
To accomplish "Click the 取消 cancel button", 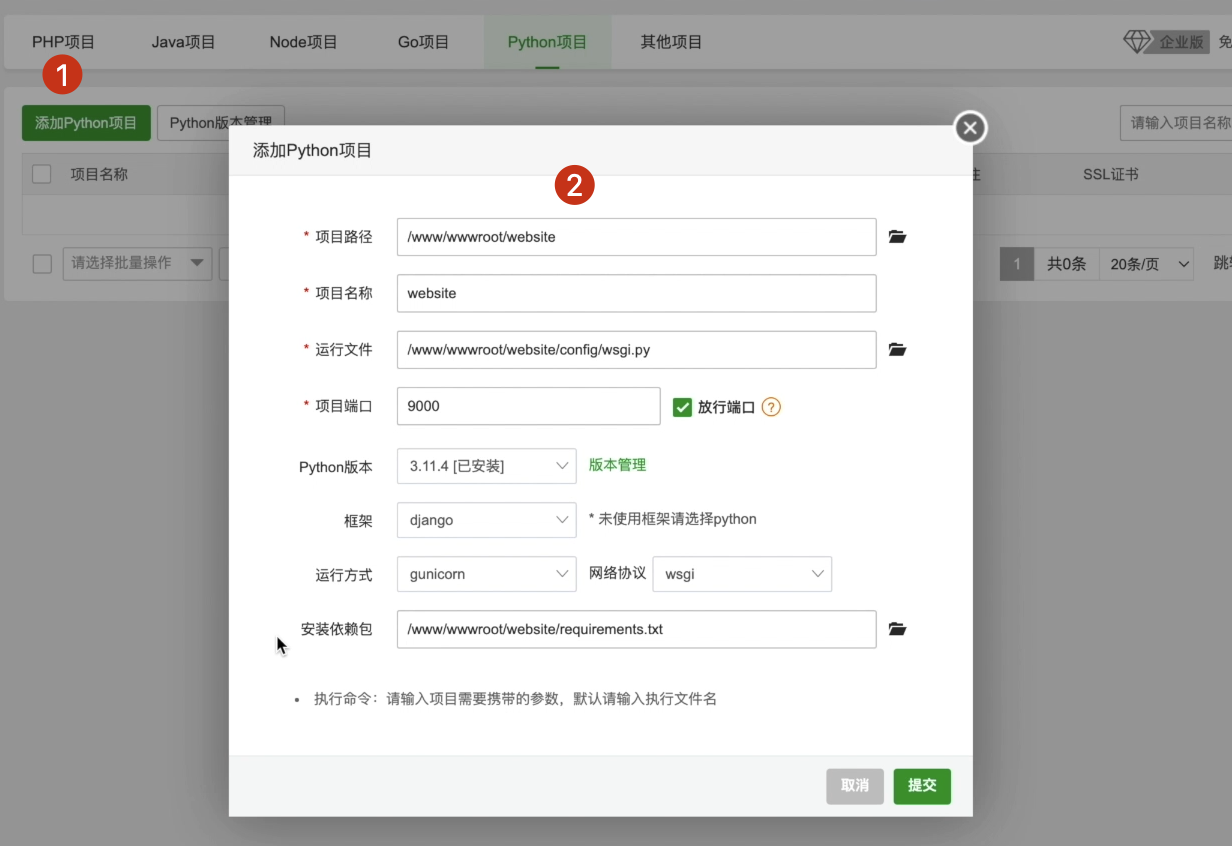I will (x=855, y=786).
